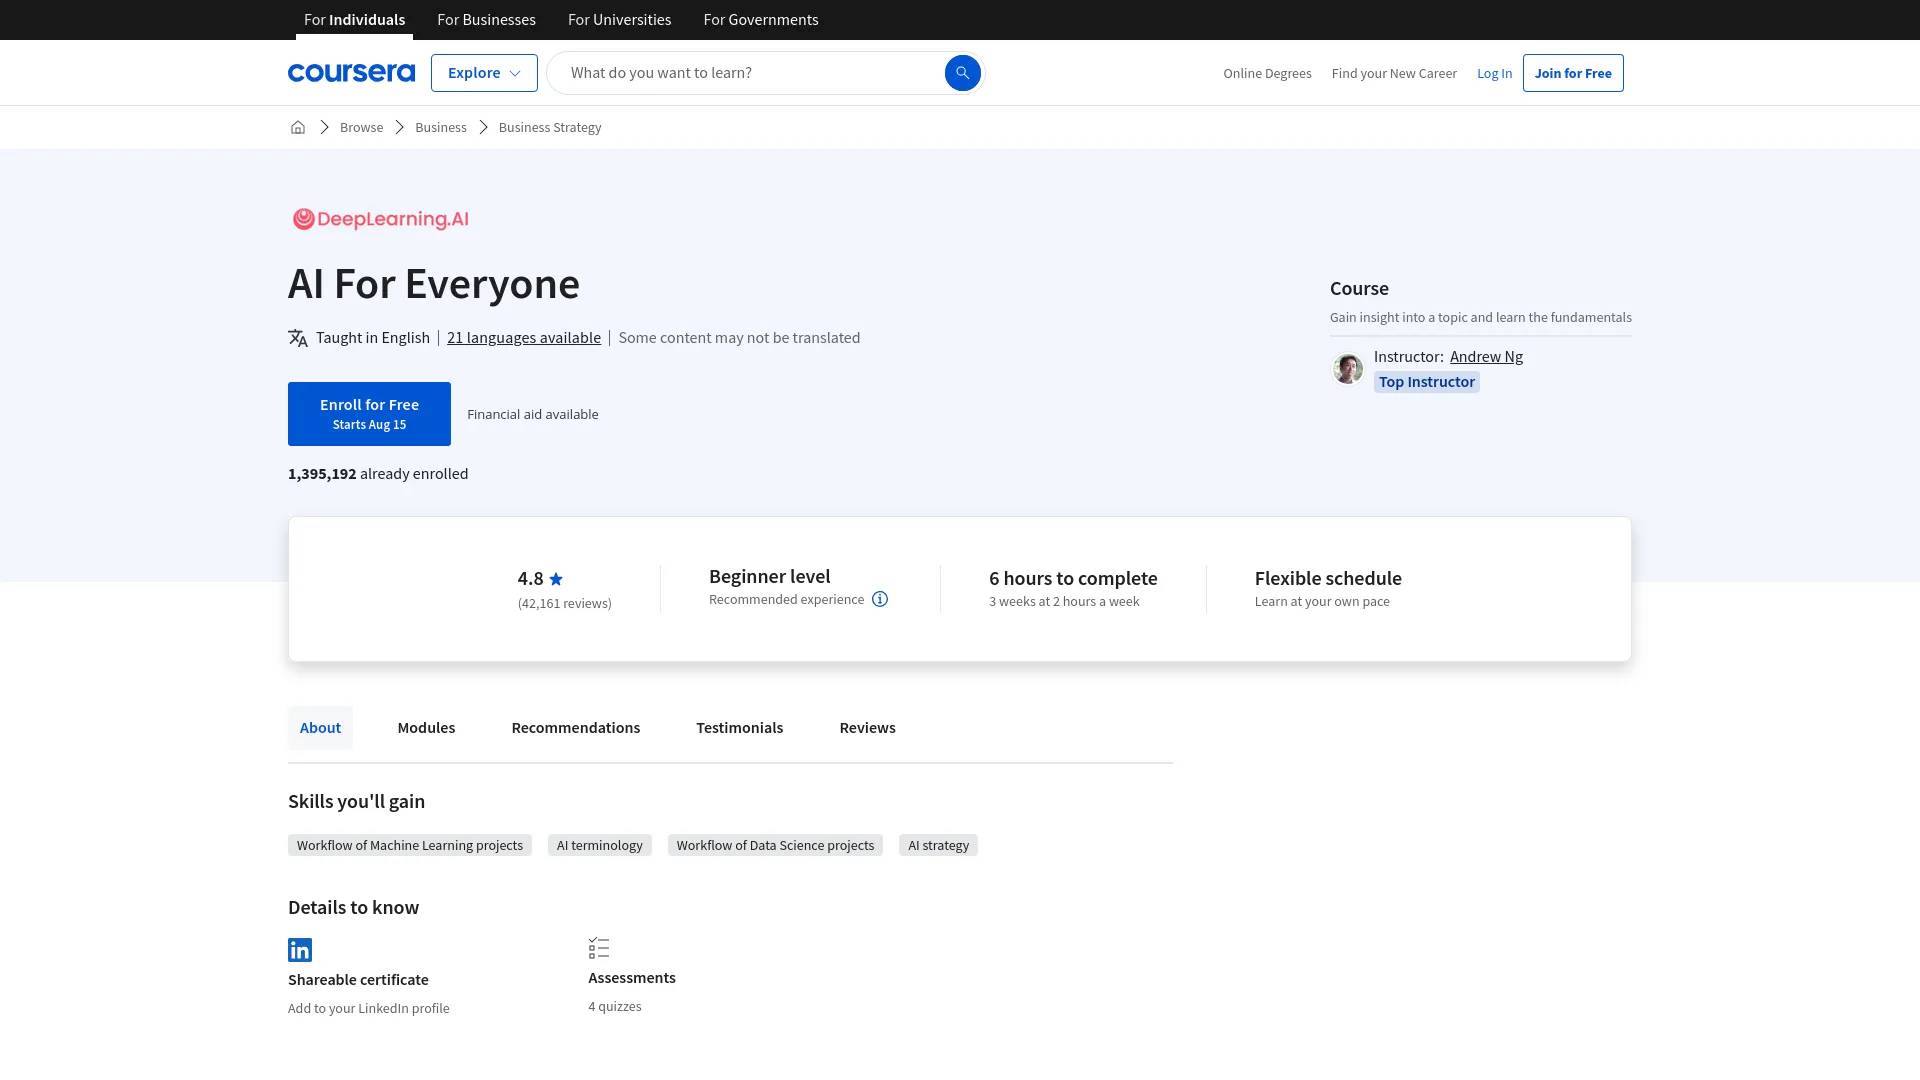
Task: Click the assessments checklist icon
Action: pyautogui.click(x=599, y=948)
